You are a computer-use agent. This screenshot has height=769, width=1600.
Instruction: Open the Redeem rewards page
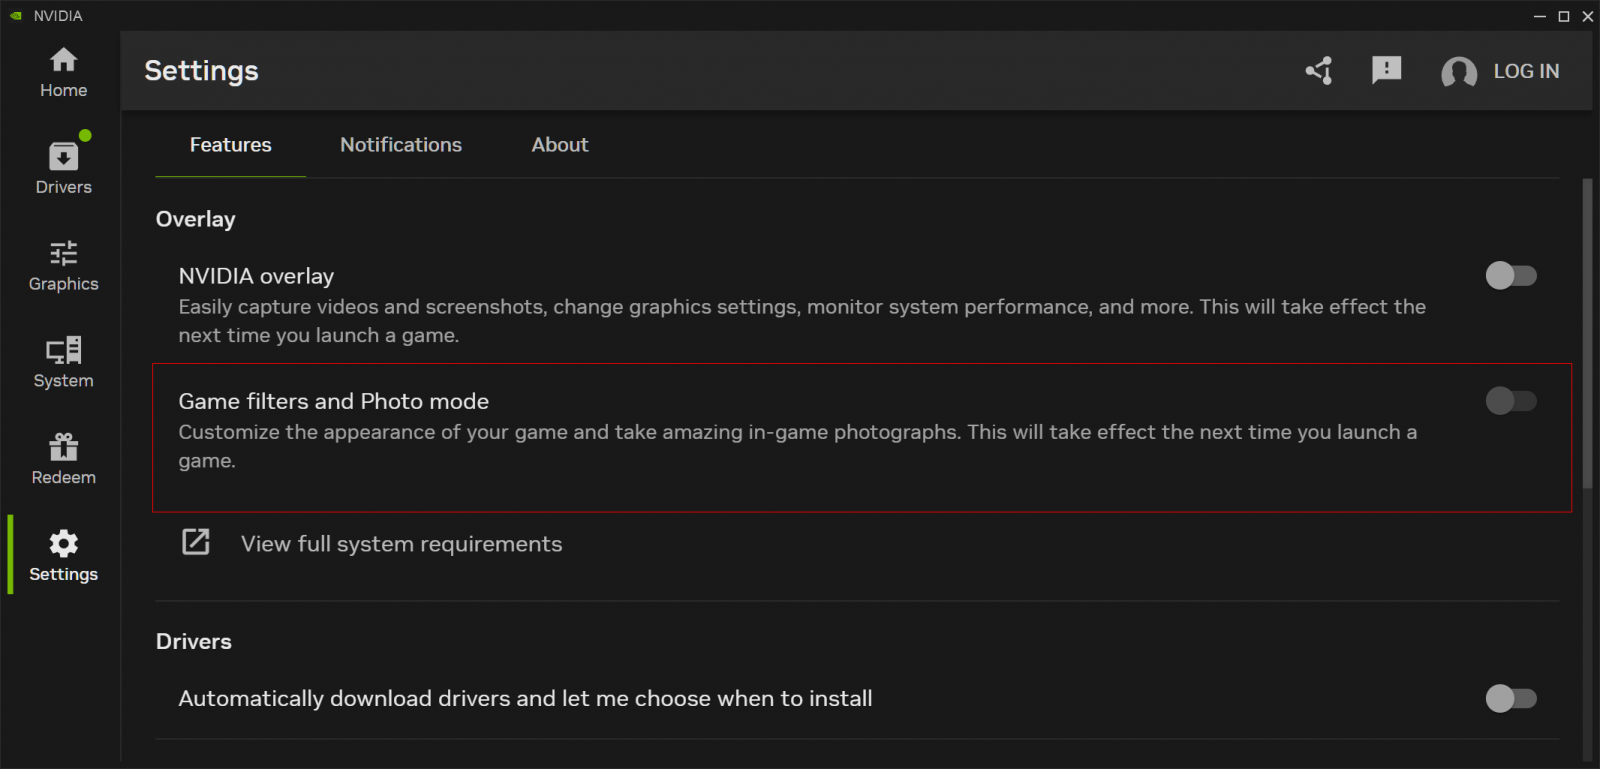(63, 460)
